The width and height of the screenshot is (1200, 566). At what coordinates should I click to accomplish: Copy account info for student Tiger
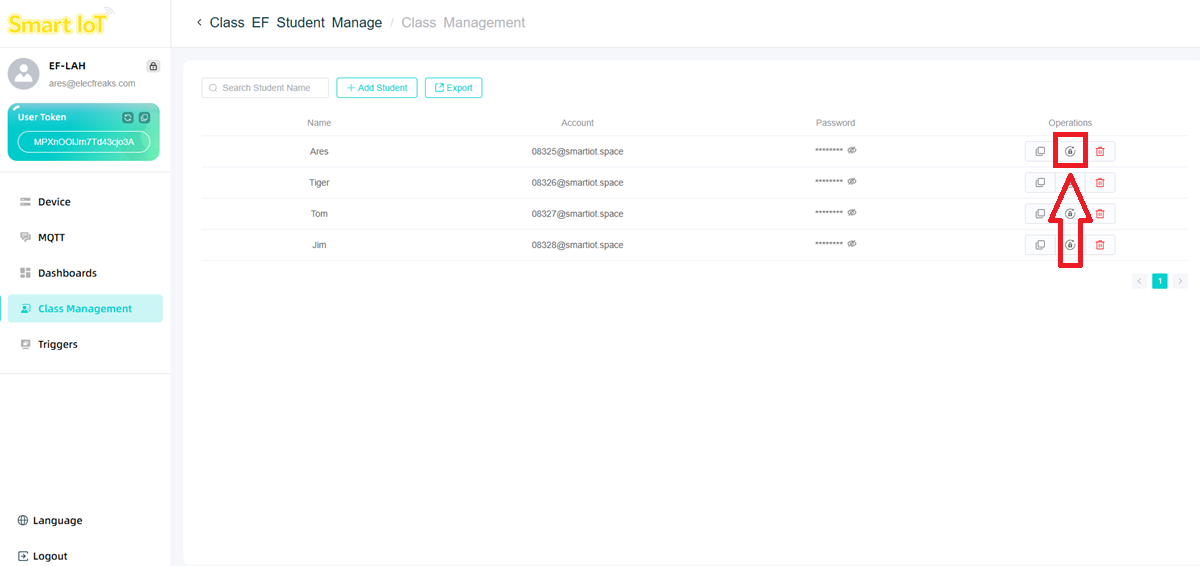coord(1040,183)
